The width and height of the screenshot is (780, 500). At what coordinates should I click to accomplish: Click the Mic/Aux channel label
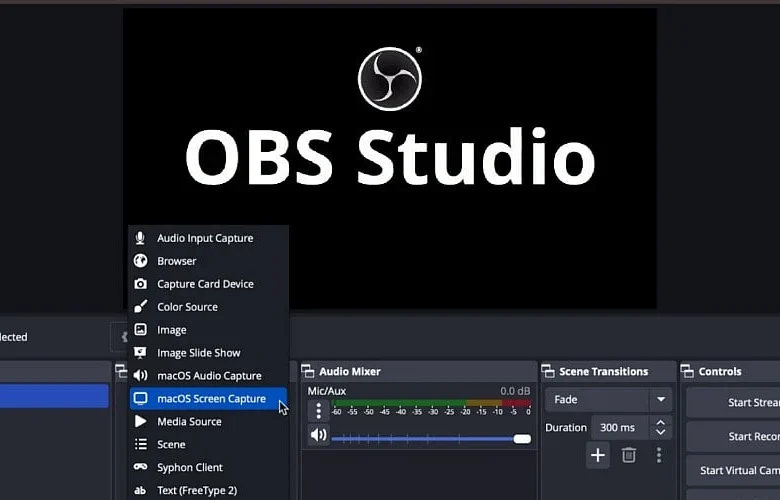pos(327,391)
